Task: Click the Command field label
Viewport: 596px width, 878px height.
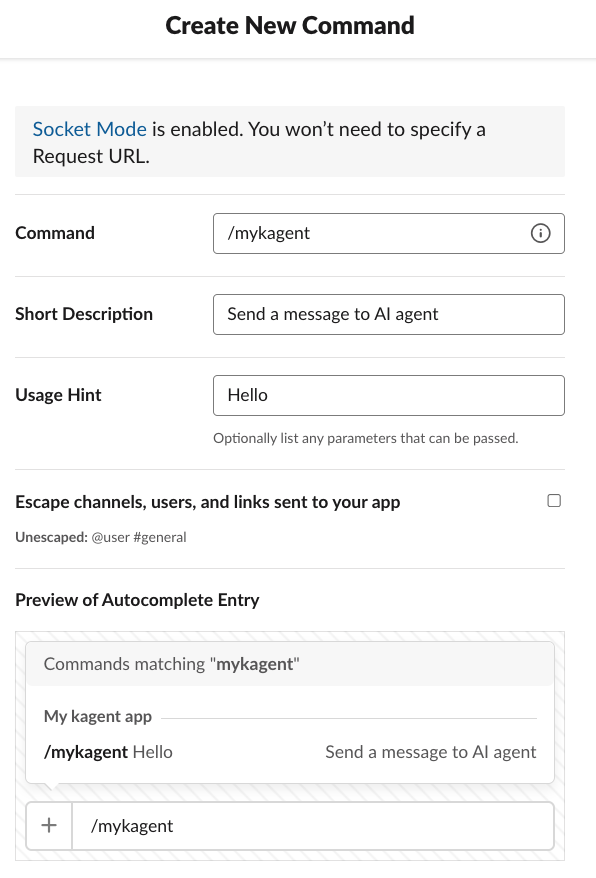Action: (55, 233)
